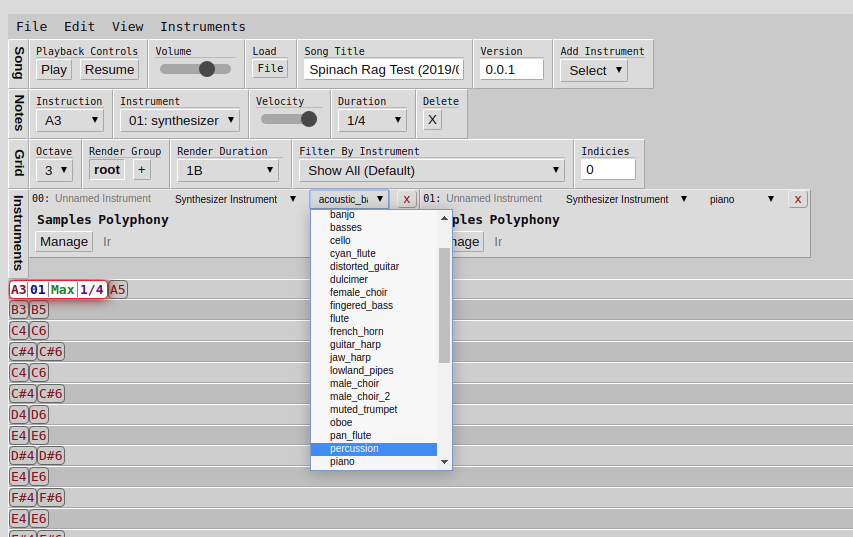
Task: Open Filter By Instrument dropdown
Action: click(432, 170)
